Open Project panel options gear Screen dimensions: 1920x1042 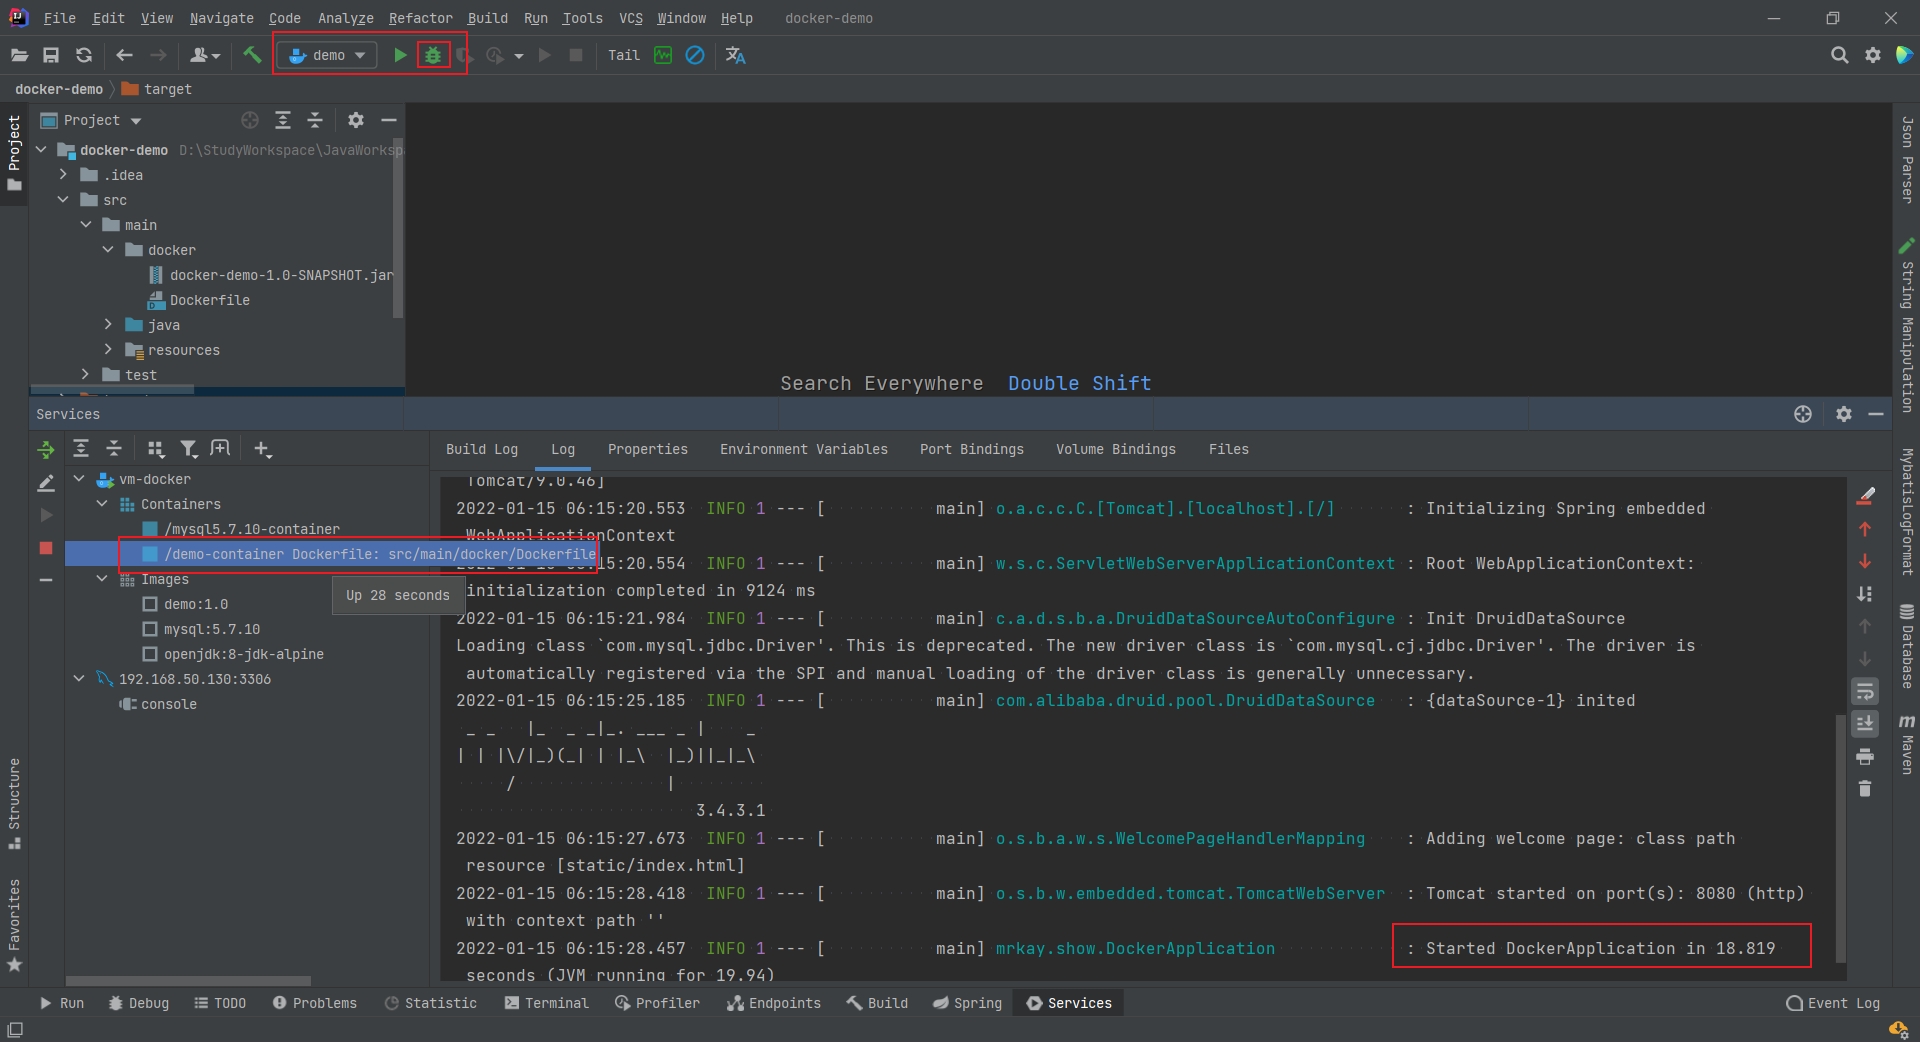point(356,120)
